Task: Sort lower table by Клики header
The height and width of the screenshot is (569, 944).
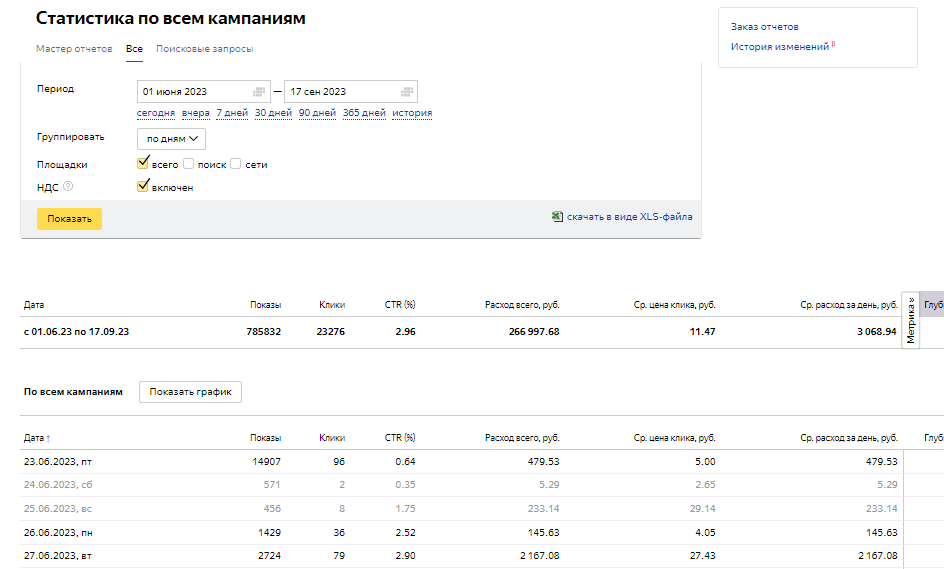Action: pyautogui.click(x=332, y=438)
